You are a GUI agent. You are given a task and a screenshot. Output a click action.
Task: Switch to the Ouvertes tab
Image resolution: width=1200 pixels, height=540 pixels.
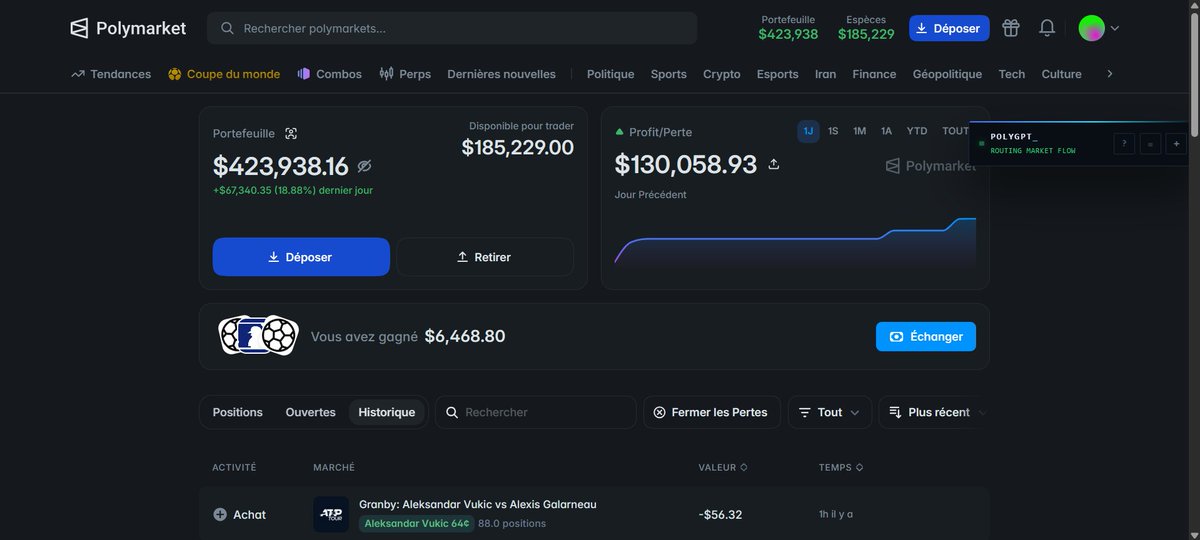pos(311,412)
